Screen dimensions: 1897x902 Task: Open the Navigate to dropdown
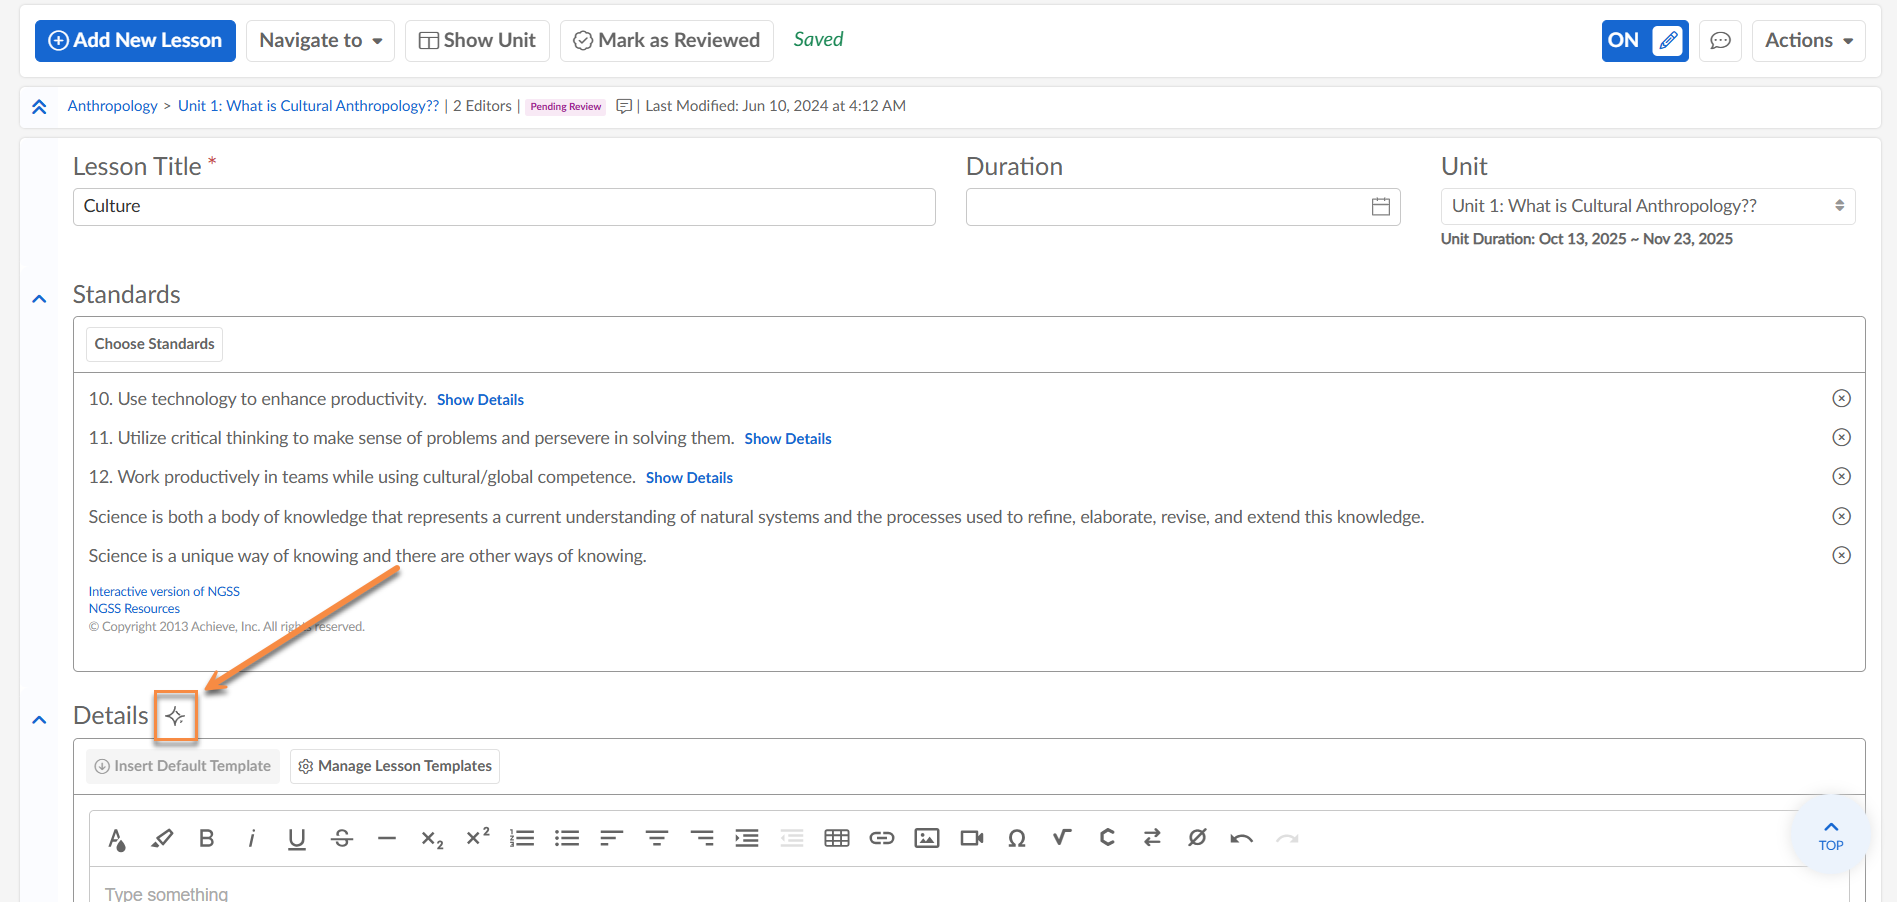point(320,41)
